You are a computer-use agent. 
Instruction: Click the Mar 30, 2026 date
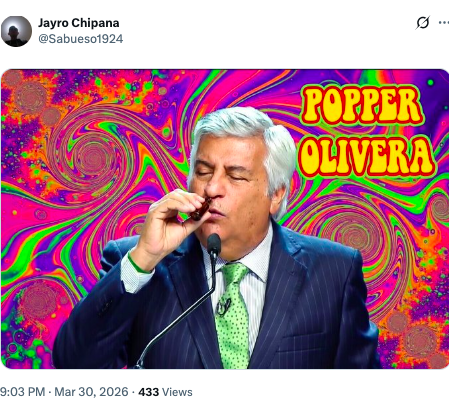[x=91, y=392]
